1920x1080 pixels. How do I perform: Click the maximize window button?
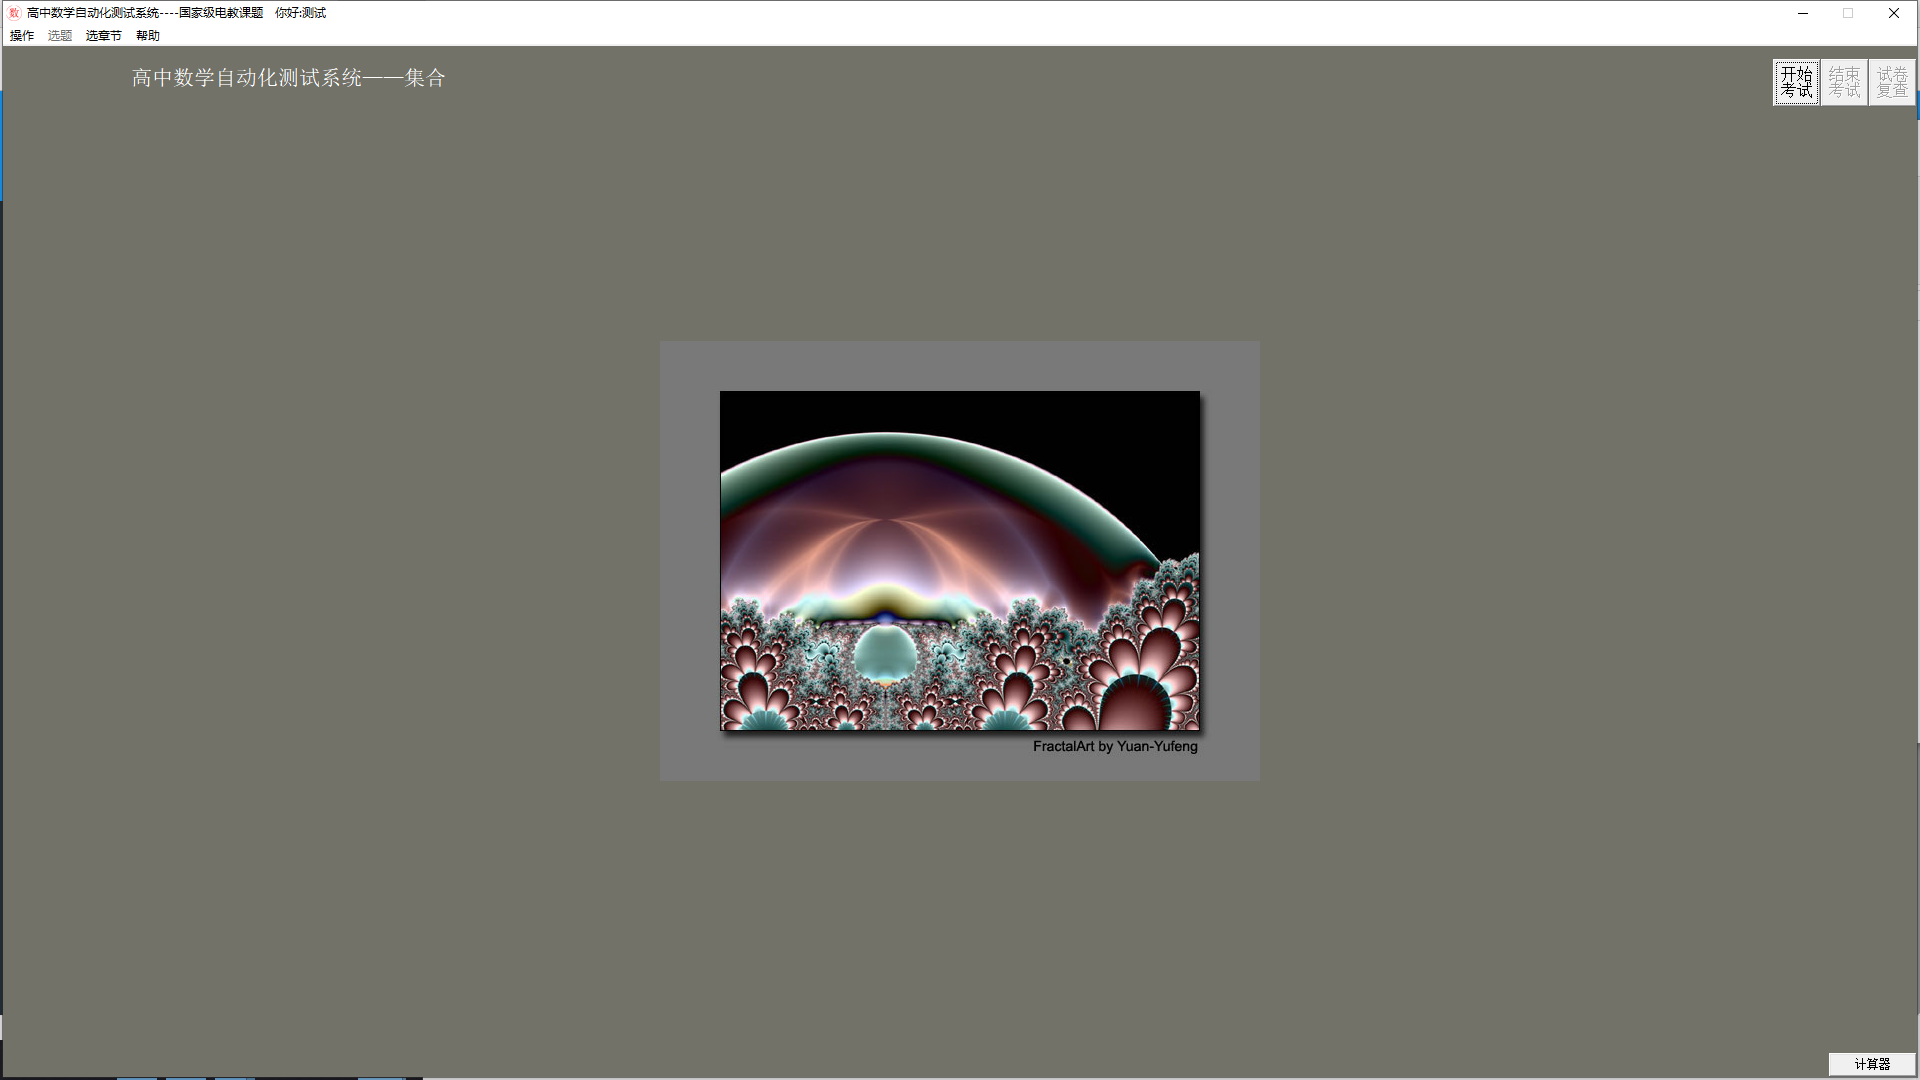[x=1848, y=13]
